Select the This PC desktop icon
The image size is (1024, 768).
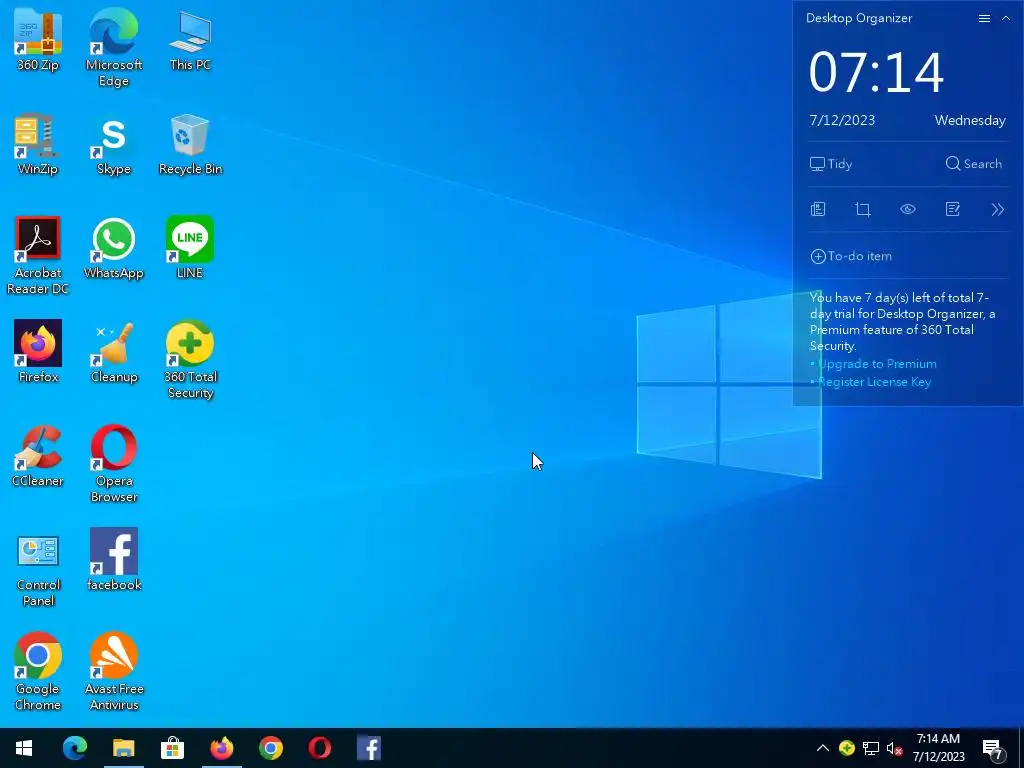pos(190,39)
